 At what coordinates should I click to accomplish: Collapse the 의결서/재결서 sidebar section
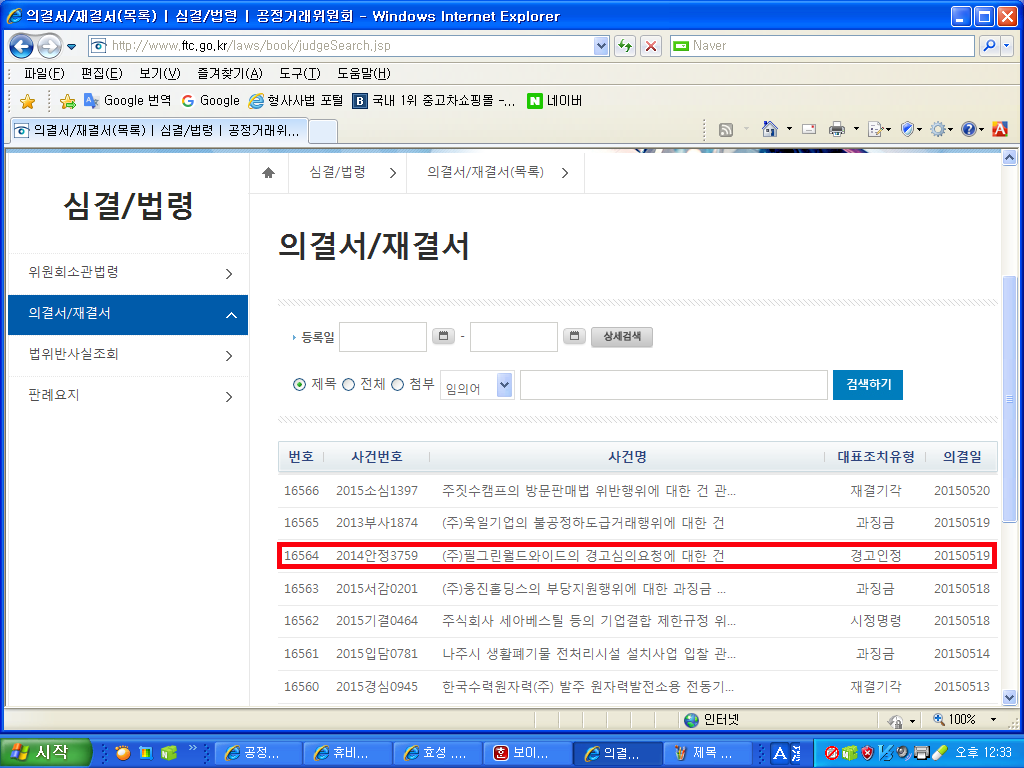(229, 315)
